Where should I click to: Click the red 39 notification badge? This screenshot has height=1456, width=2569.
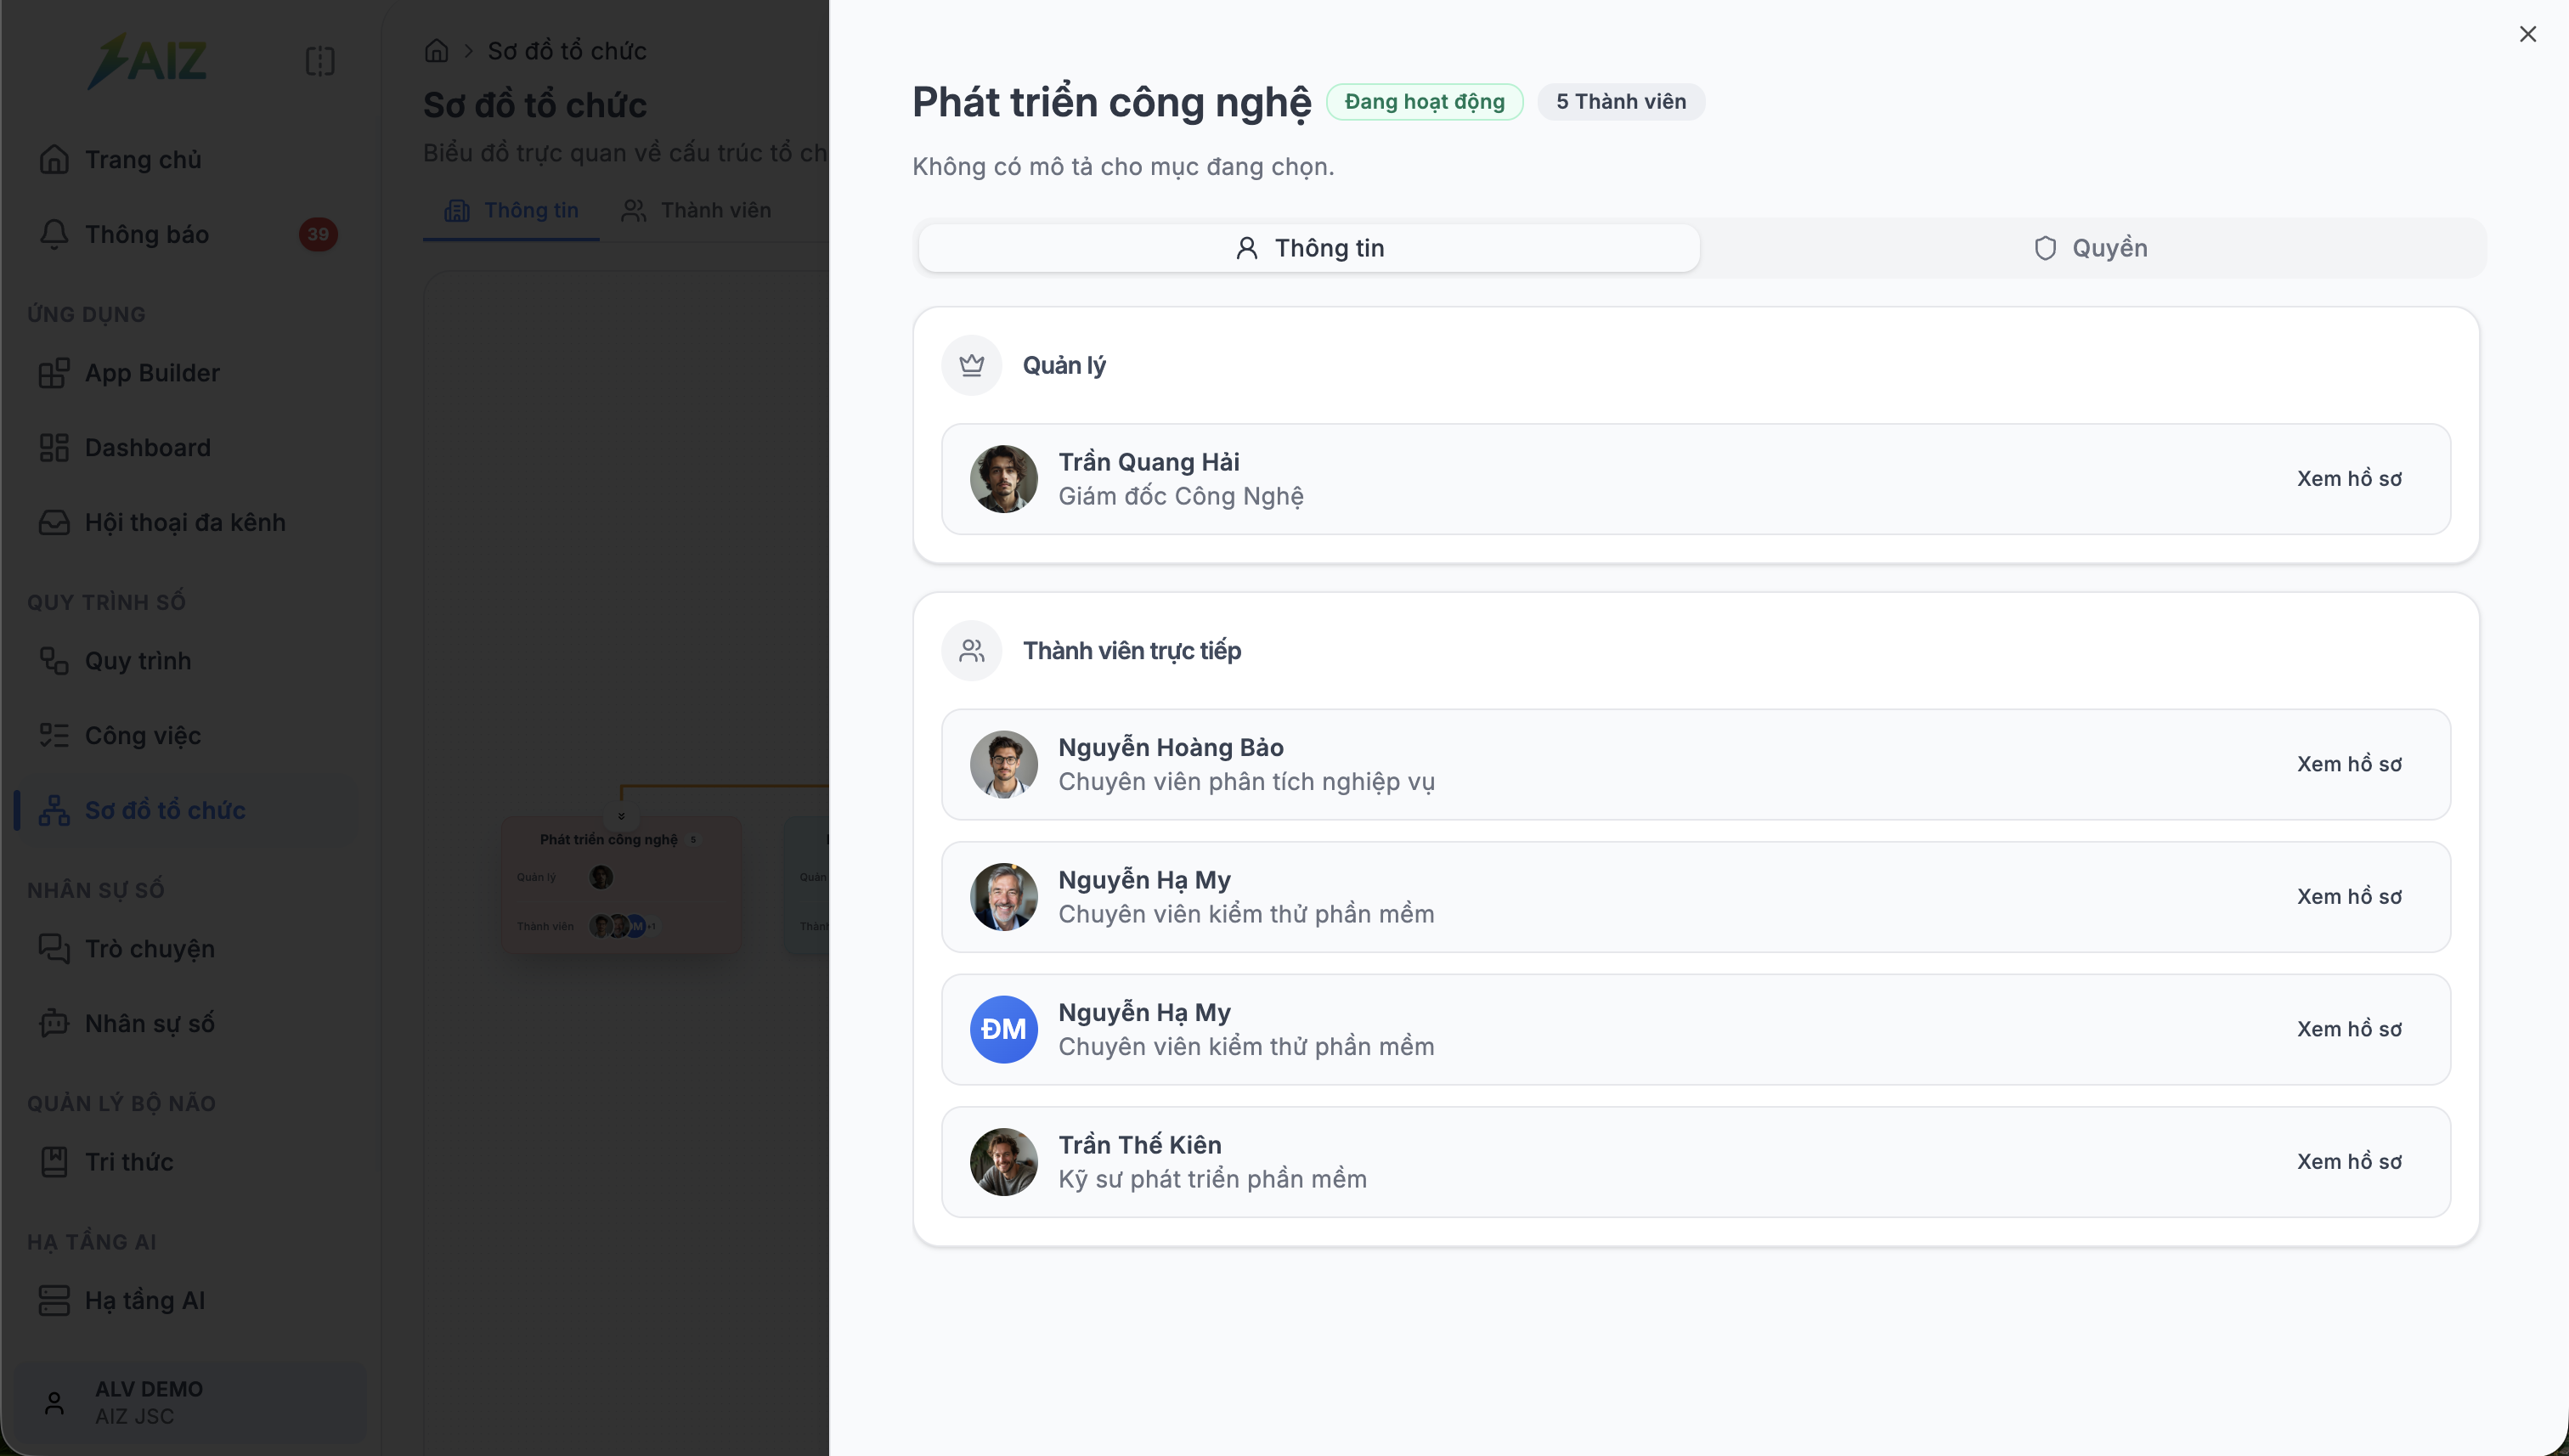point(318,234)
